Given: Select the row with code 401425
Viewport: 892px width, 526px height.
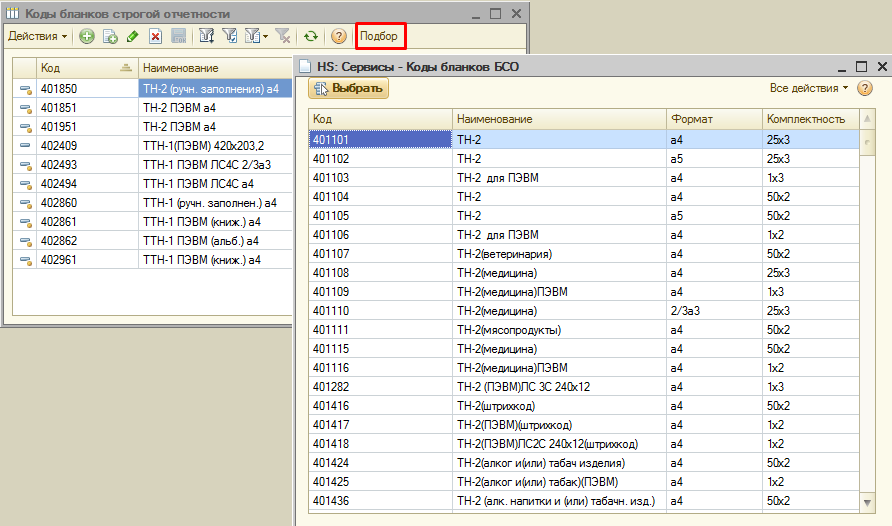Looking at the screenshot, I should point(584,482).
